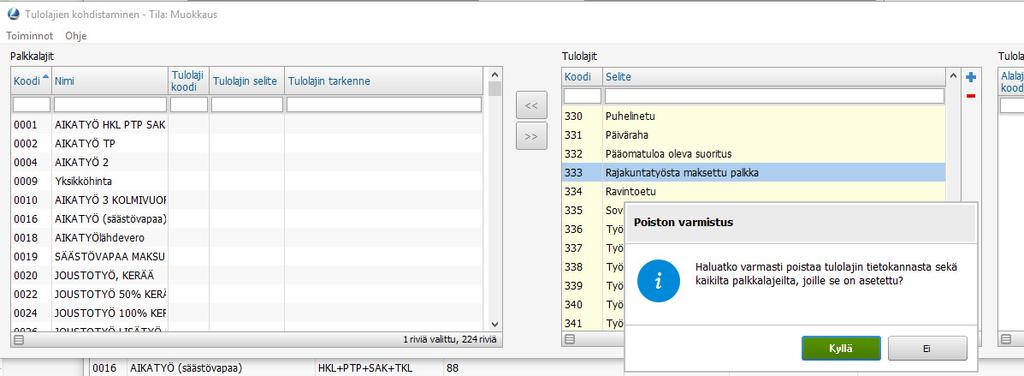This screenshot has width=1024, height=376.
Task: Select row 0018 AIKATYÖlähdevero
Action: pos(248,238)
